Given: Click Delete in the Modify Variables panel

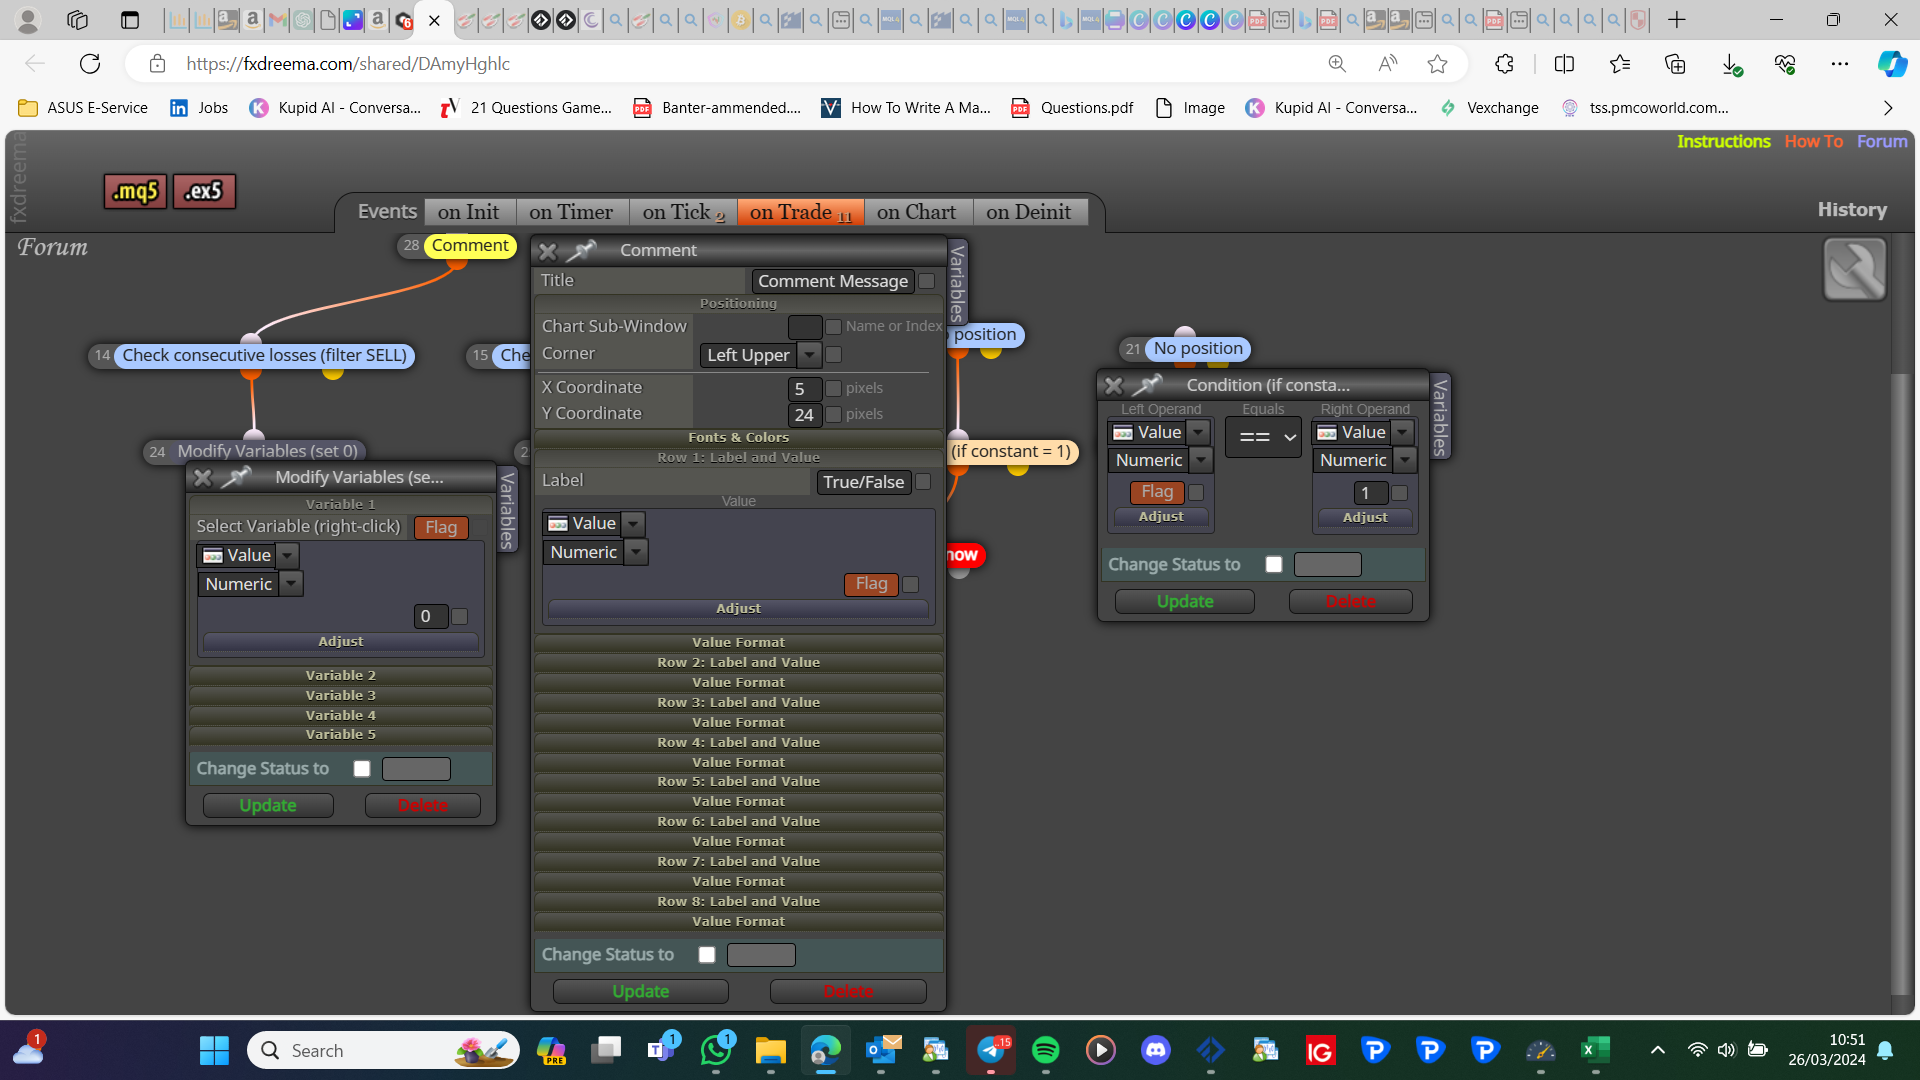Looking at the screenshot, I should click(x=423, y=806).
